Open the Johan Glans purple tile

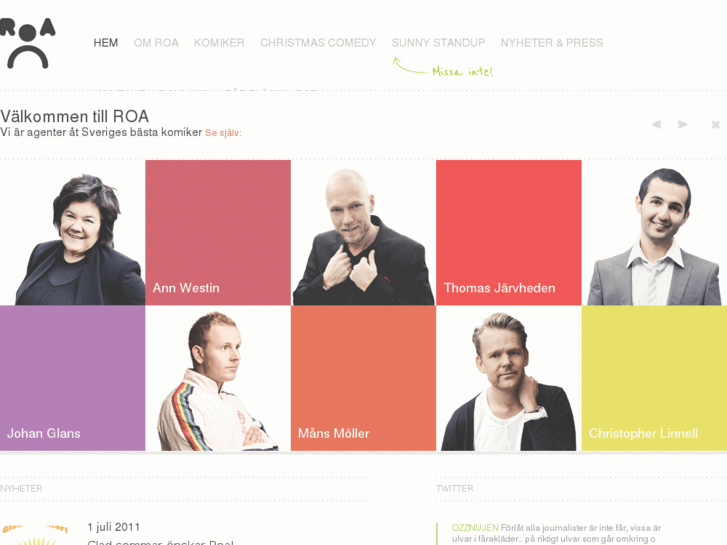(72, 378)
